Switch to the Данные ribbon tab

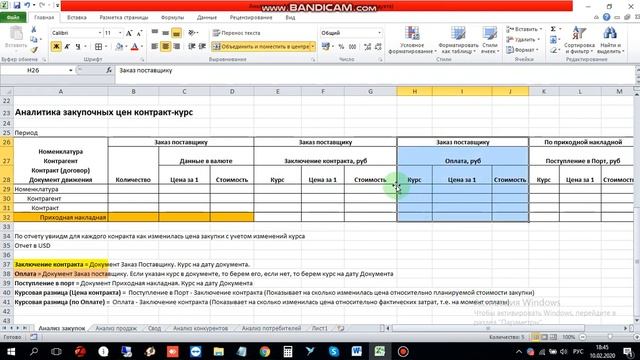207,18
